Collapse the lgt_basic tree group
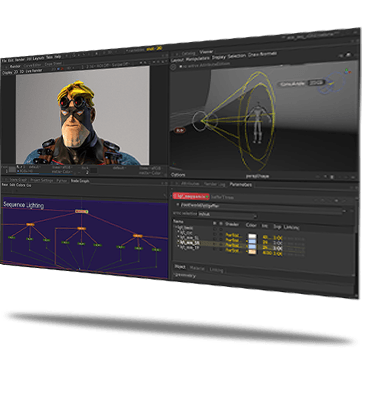Image resolution: width=390 pixels, height=400 pixels. [x=175, y=227]
